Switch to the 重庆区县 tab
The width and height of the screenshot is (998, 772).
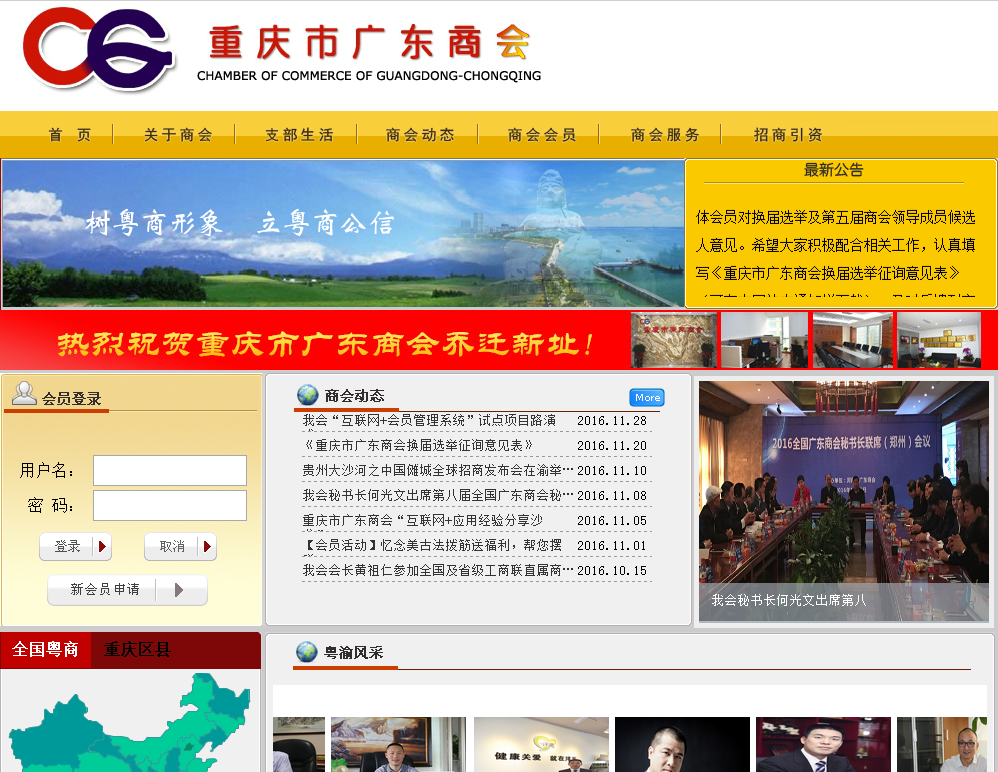click(137, 650)
